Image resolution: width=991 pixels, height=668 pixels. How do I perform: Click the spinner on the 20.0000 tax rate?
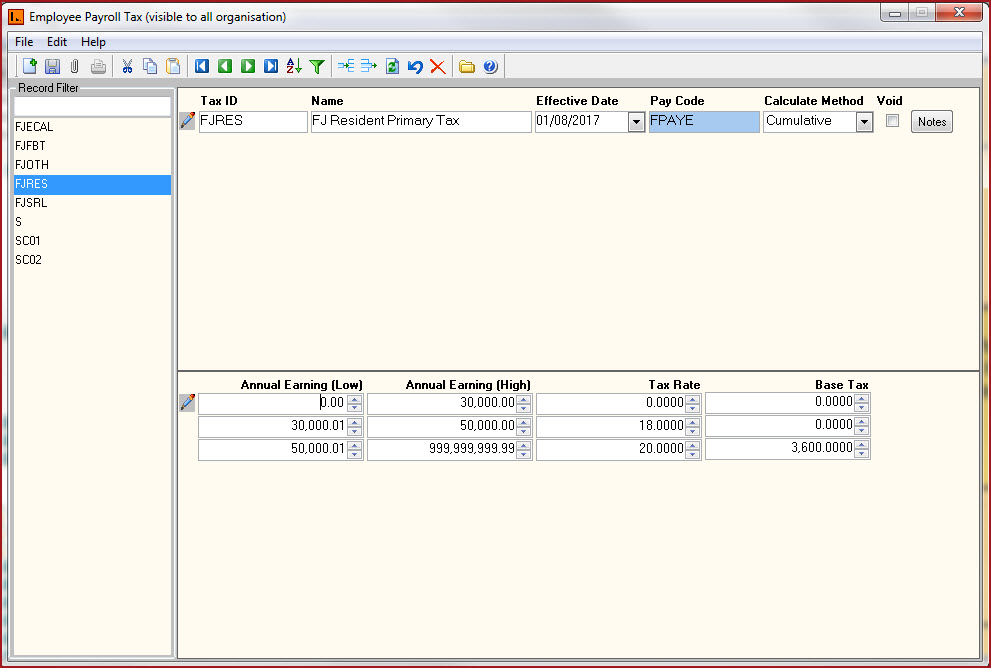[x=693, y=449]
